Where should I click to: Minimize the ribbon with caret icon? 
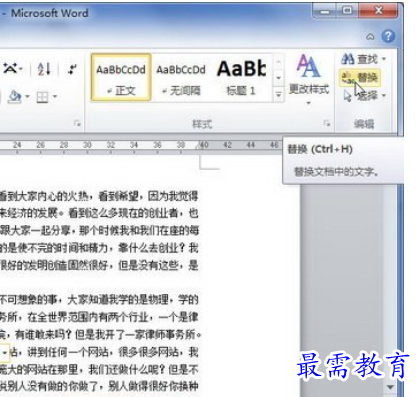pyautogui.click(x=370, y=36)
